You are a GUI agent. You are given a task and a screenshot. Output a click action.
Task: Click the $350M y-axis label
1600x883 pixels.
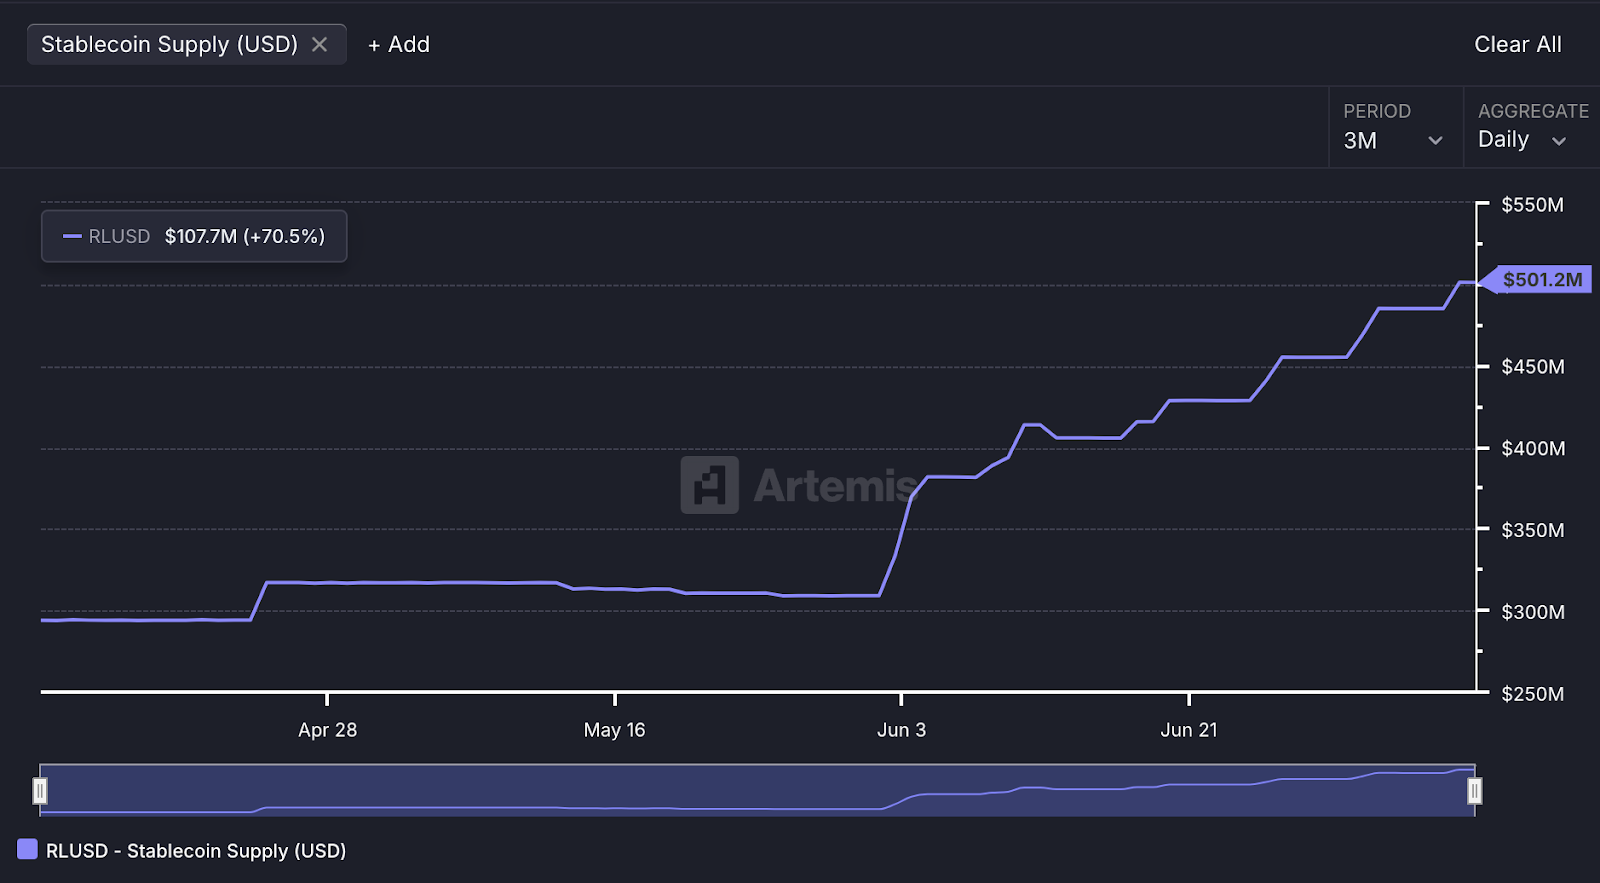click(1532, 530)
